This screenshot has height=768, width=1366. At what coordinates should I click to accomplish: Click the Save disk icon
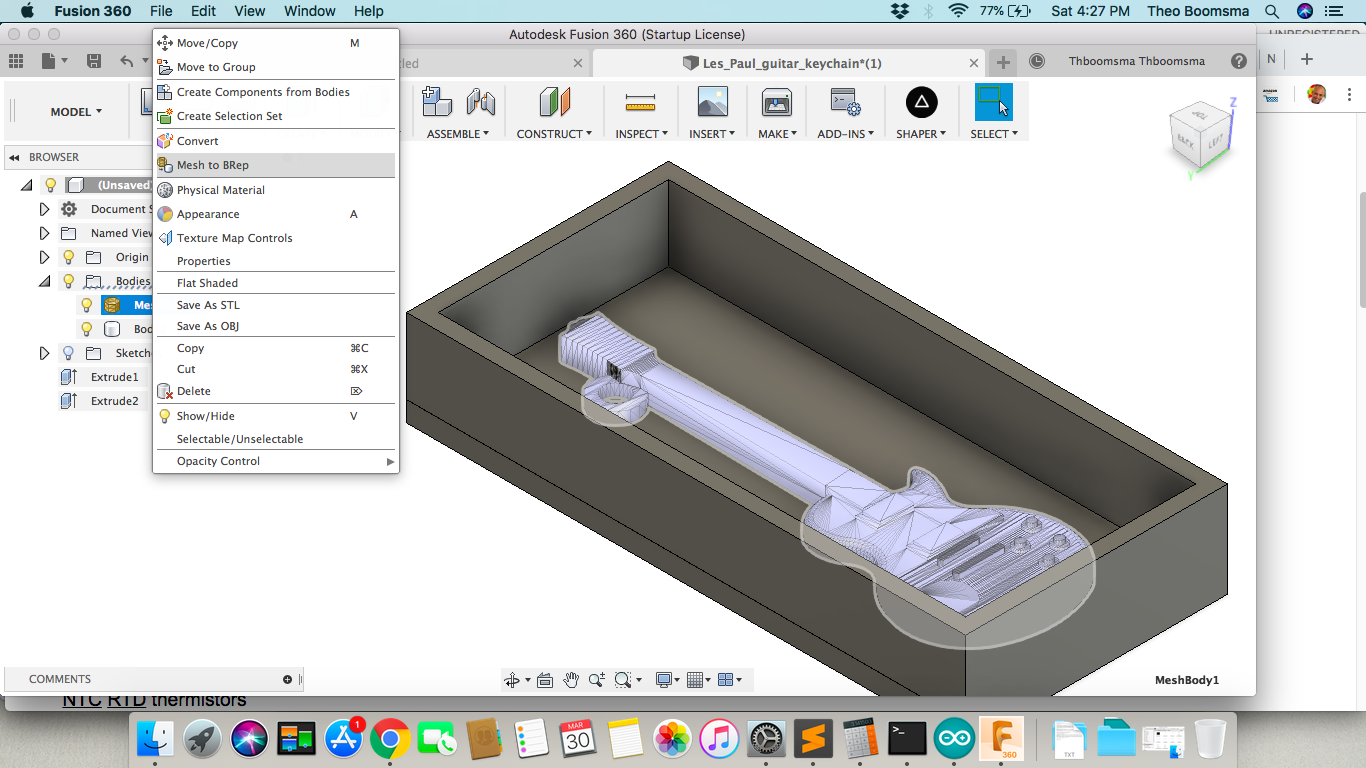(94, 61)
